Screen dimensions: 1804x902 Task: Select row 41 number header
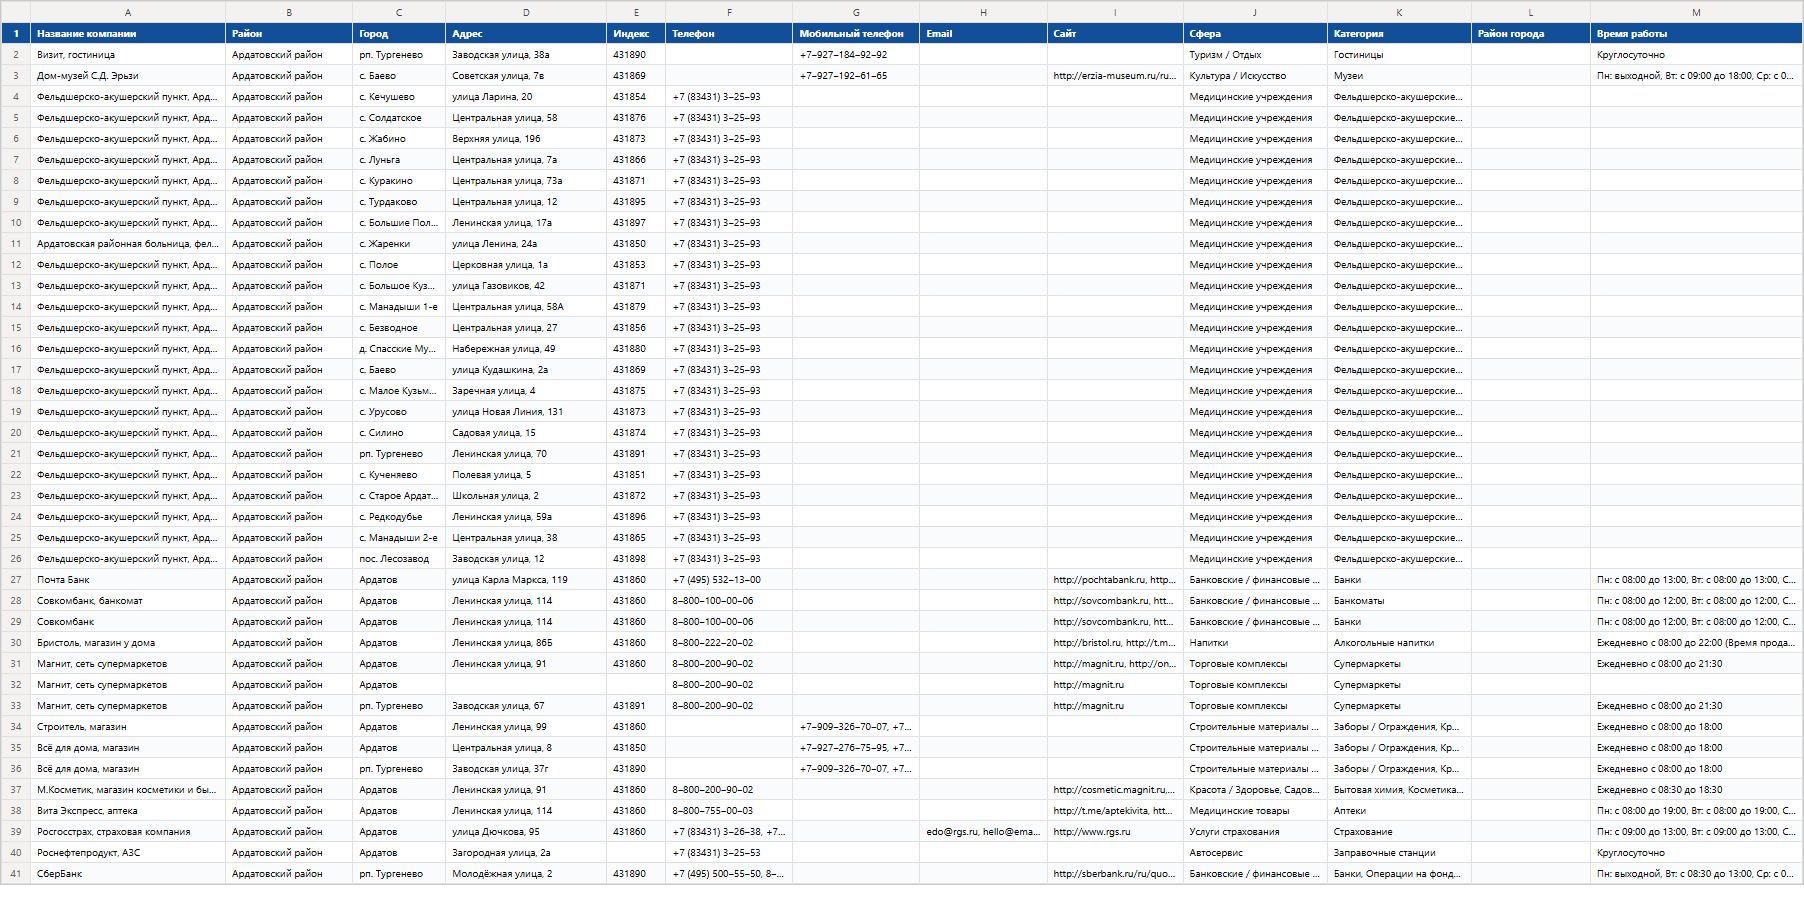click(x=16, y=874)
